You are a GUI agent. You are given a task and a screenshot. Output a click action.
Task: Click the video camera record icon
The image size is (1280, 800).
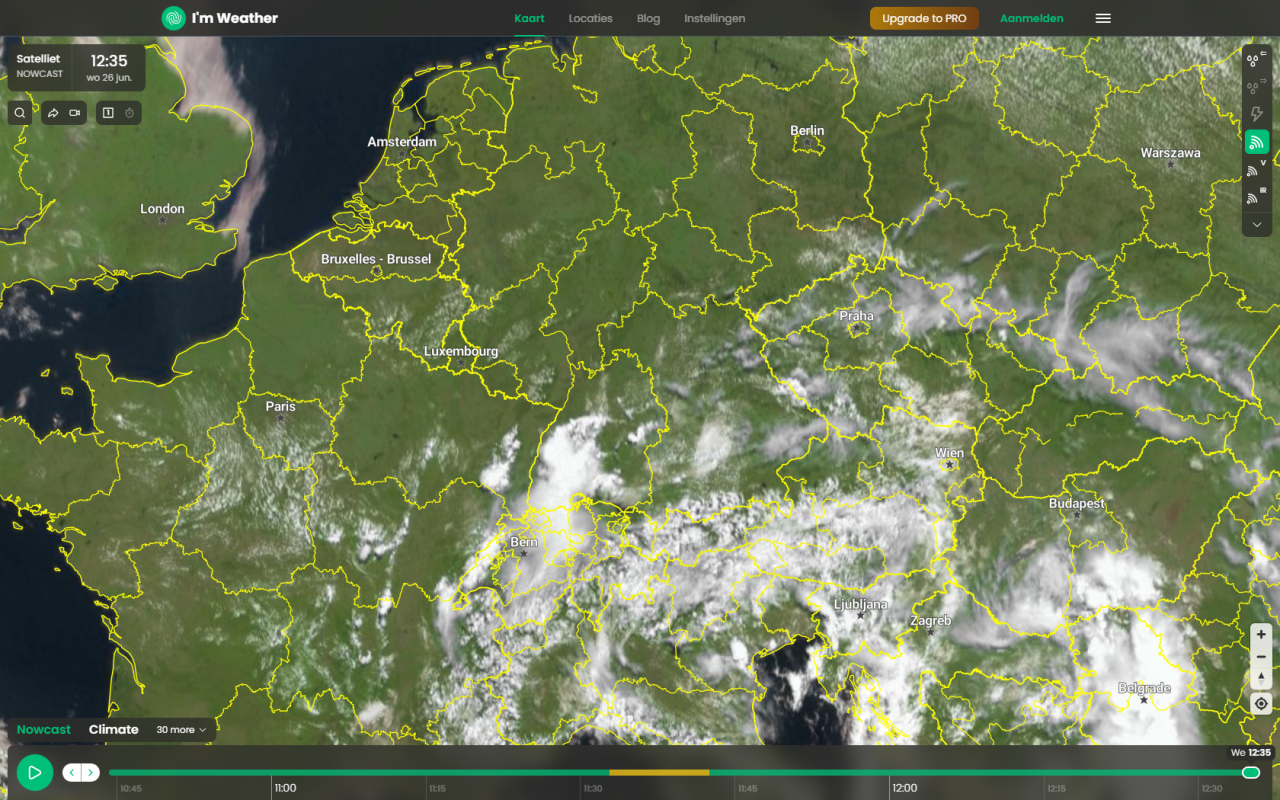(75, 113)
